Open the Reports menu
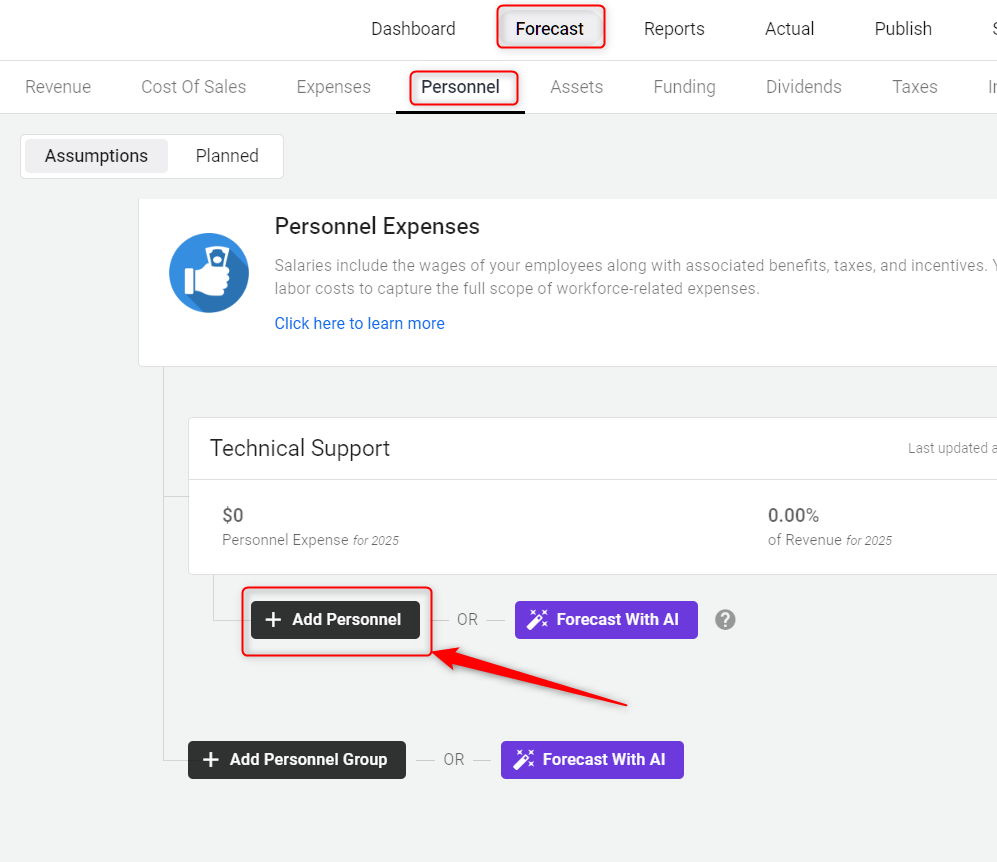 tap(674, 29)
